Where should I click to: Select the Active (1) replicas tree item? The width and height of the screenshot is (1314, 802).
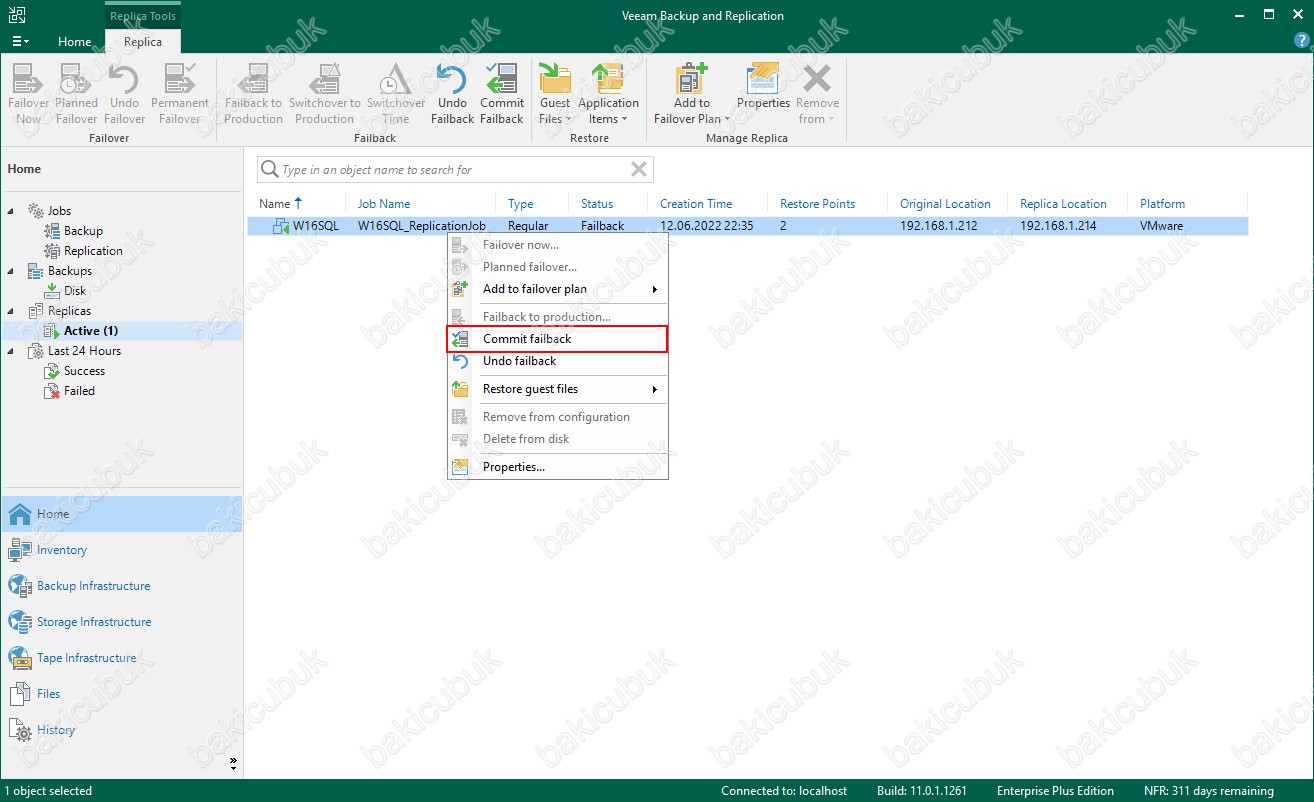[x=91, y=331]
